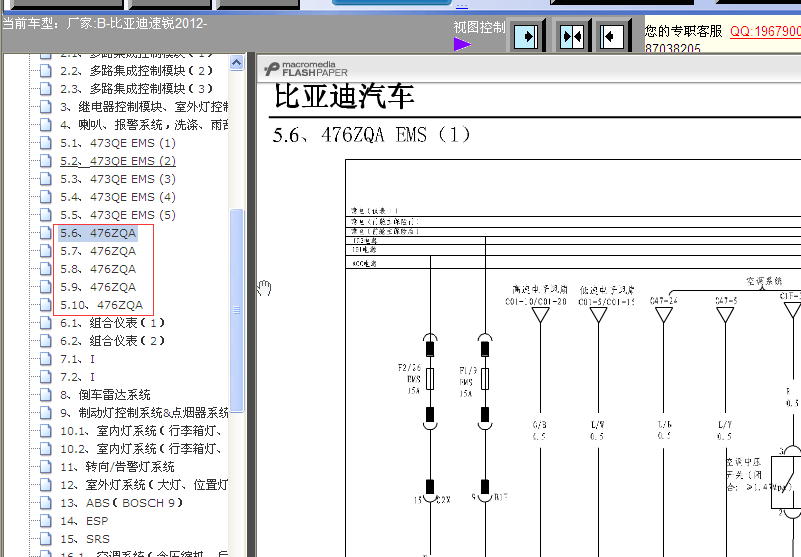Open item 8 倒车雷达系统
The height and width of the screenshot is (557, 801).
pos(105,395)
